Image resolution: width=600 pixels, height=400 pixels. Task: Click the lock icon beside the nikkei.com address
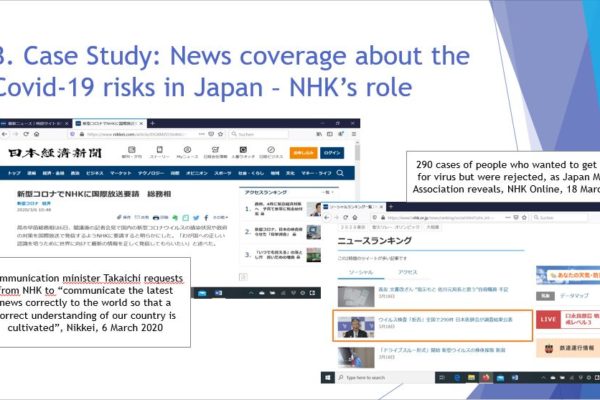point(82,134)
